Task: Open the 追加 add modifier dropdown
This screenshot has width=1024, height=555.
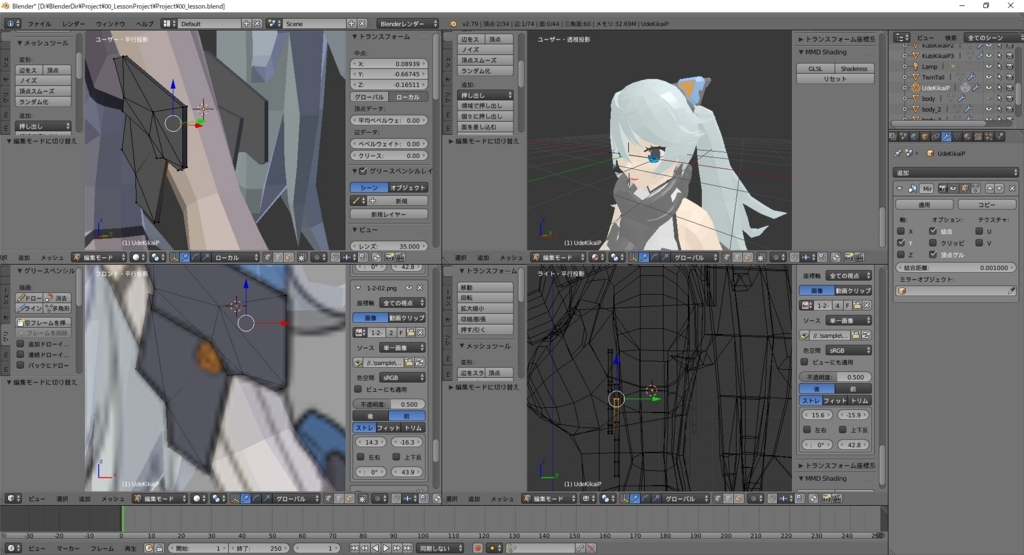Action: click(x=955, y=173)
